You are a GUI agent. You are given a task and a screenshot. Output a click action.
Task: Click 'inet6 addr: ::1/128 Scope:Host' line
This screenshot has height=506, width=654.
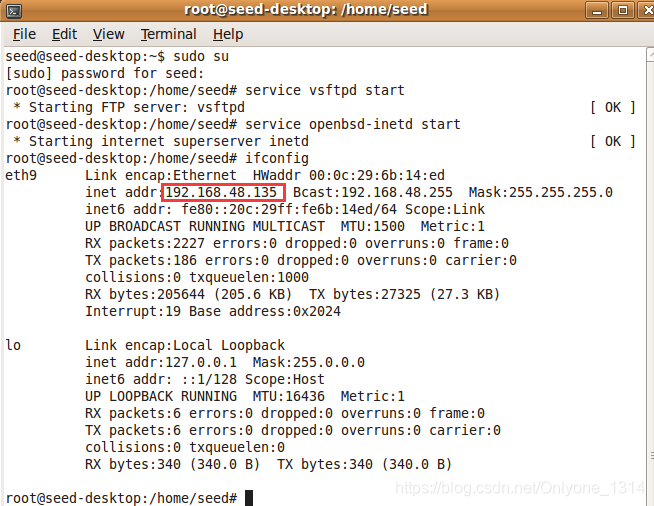[205, 380]
